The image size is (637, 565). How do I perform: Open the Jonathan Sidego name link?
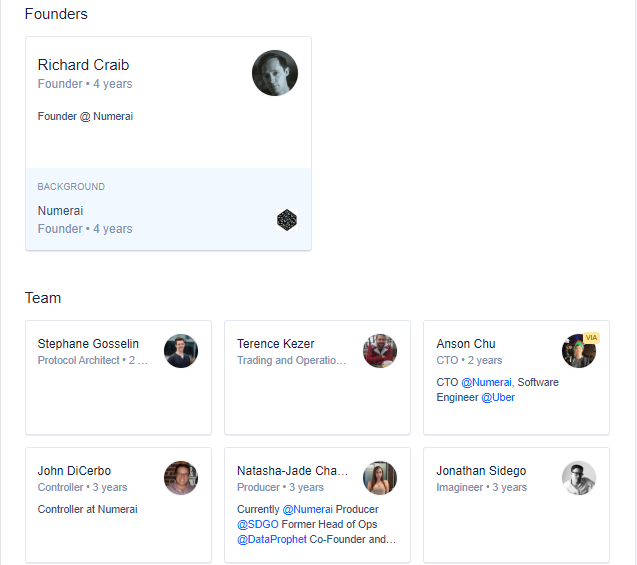(x=481, y=471)
